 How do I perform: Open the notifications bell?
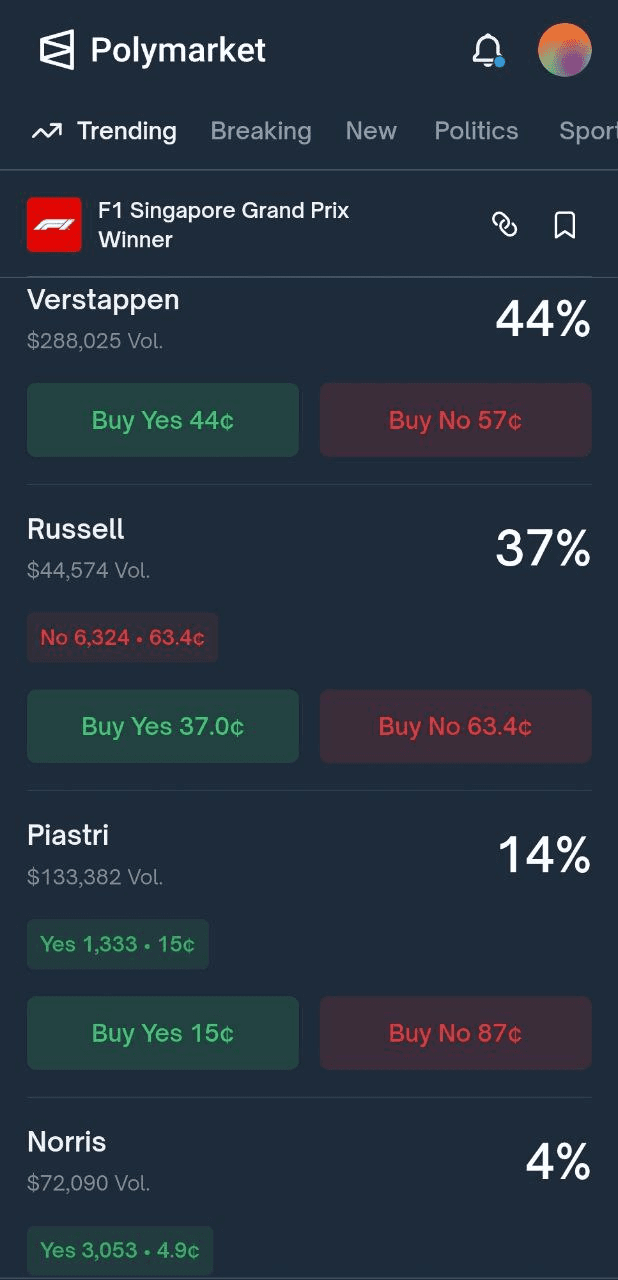coord(487,50)
